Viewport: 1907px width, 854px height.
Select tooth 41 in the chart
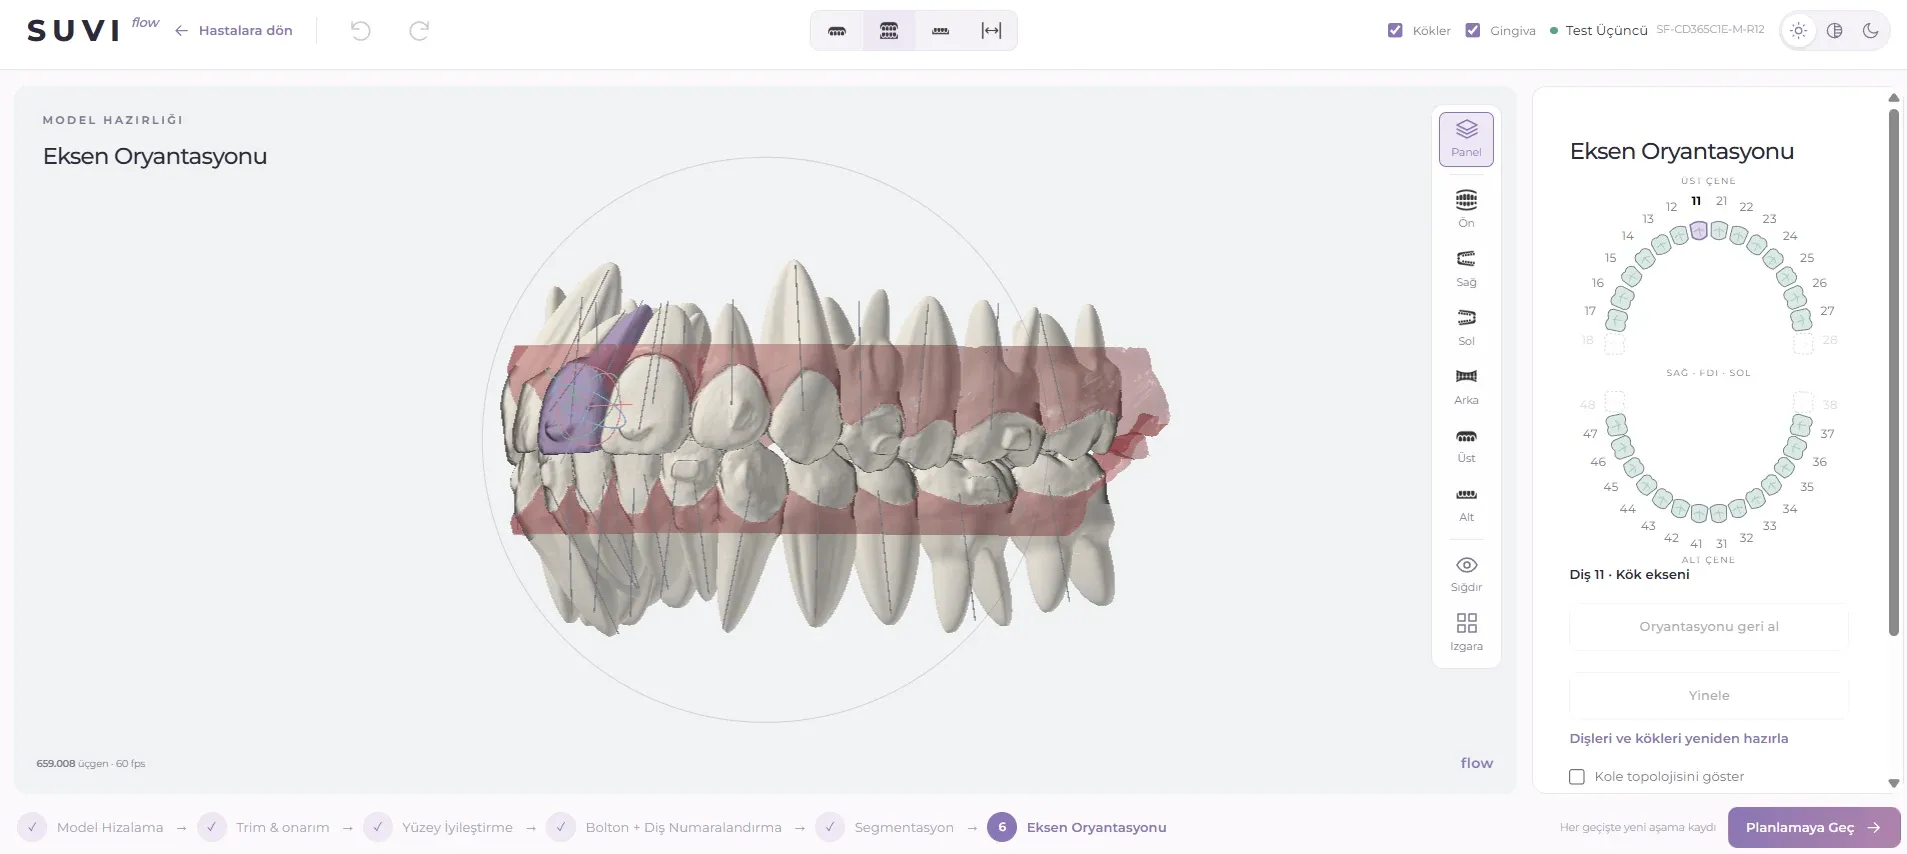[x=1698, y=514]
